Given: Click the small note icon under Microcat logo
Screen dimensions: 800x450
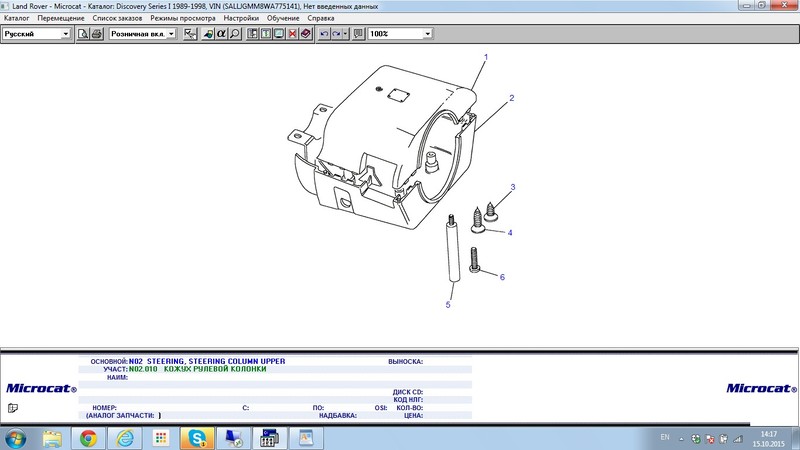Looking at the screenshot, I should [x=12, y=408].
